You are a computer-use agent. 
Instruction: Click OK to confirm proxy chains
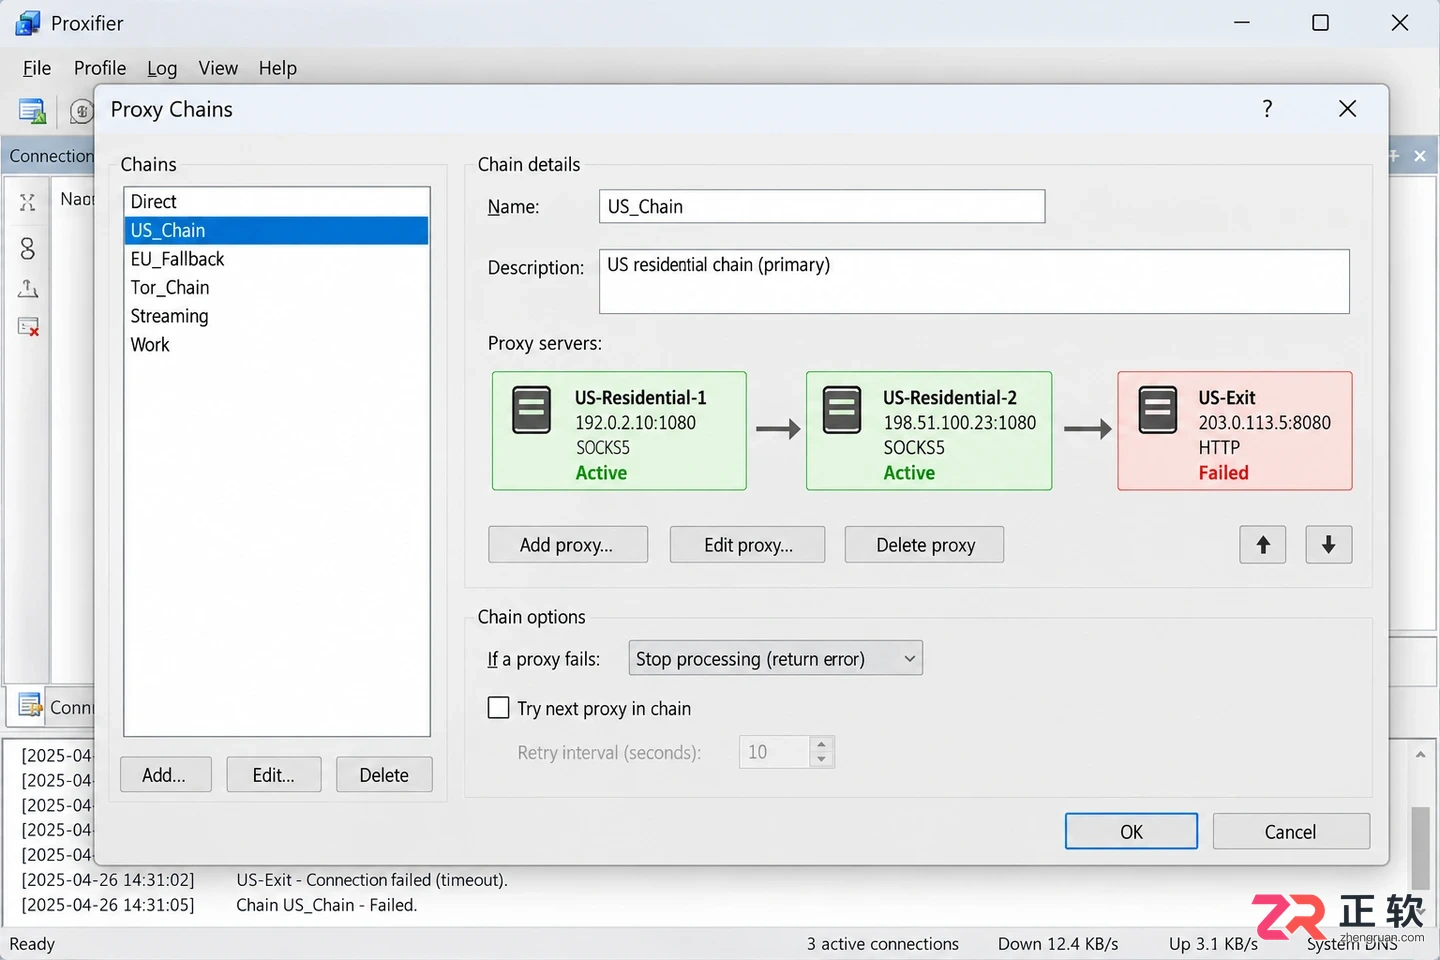click(x=1131, y=831)
